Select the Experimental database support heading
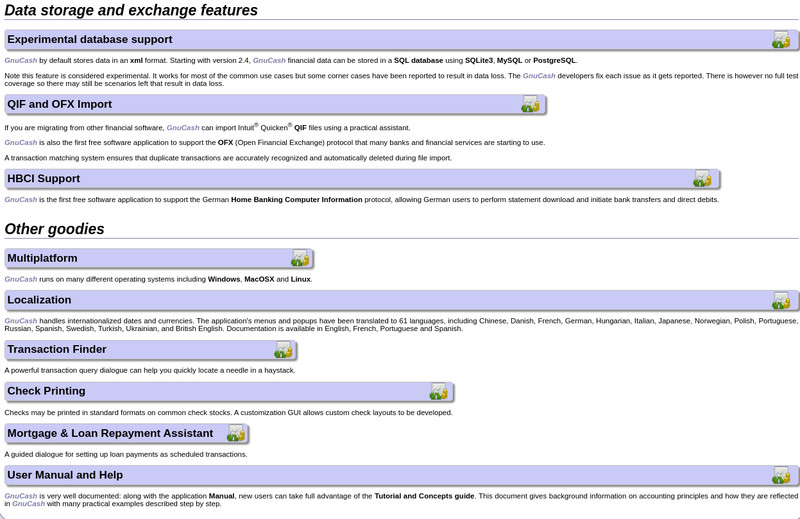The width and height of the screenshot is (800, 519). (x=90, y=39)
